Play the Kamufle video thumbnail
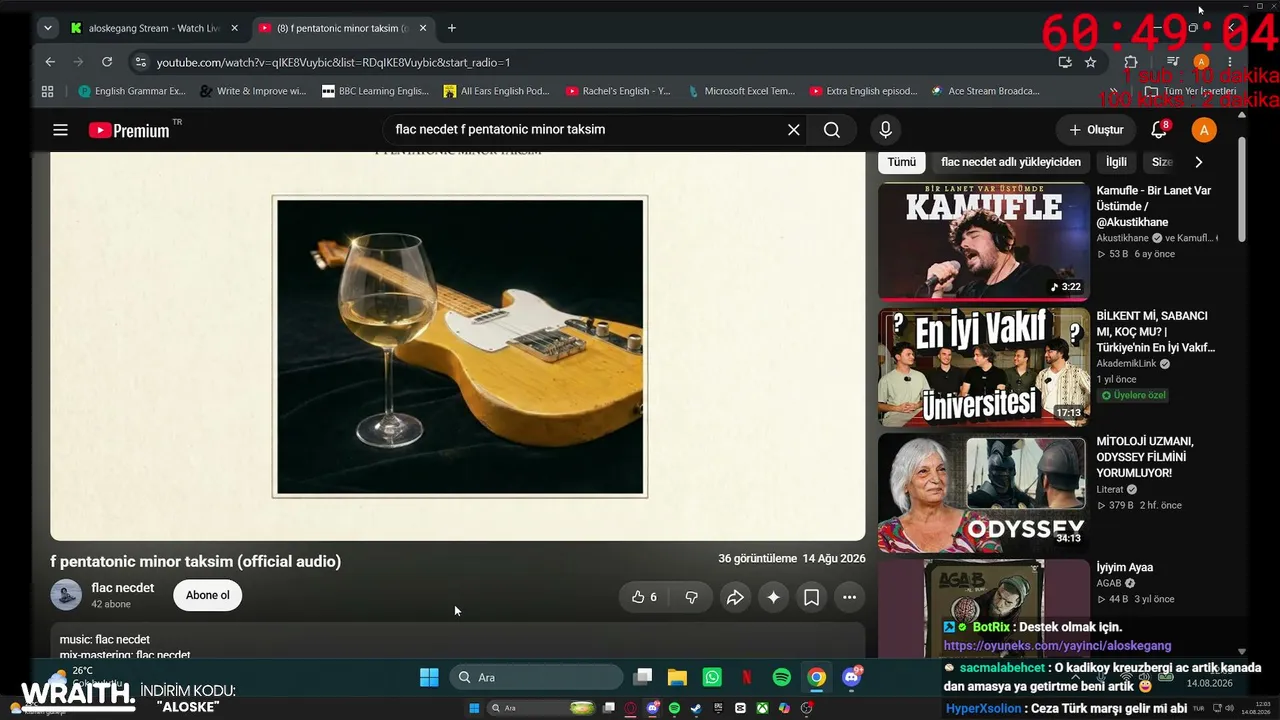1280x720 pixels. pos(984,241)
